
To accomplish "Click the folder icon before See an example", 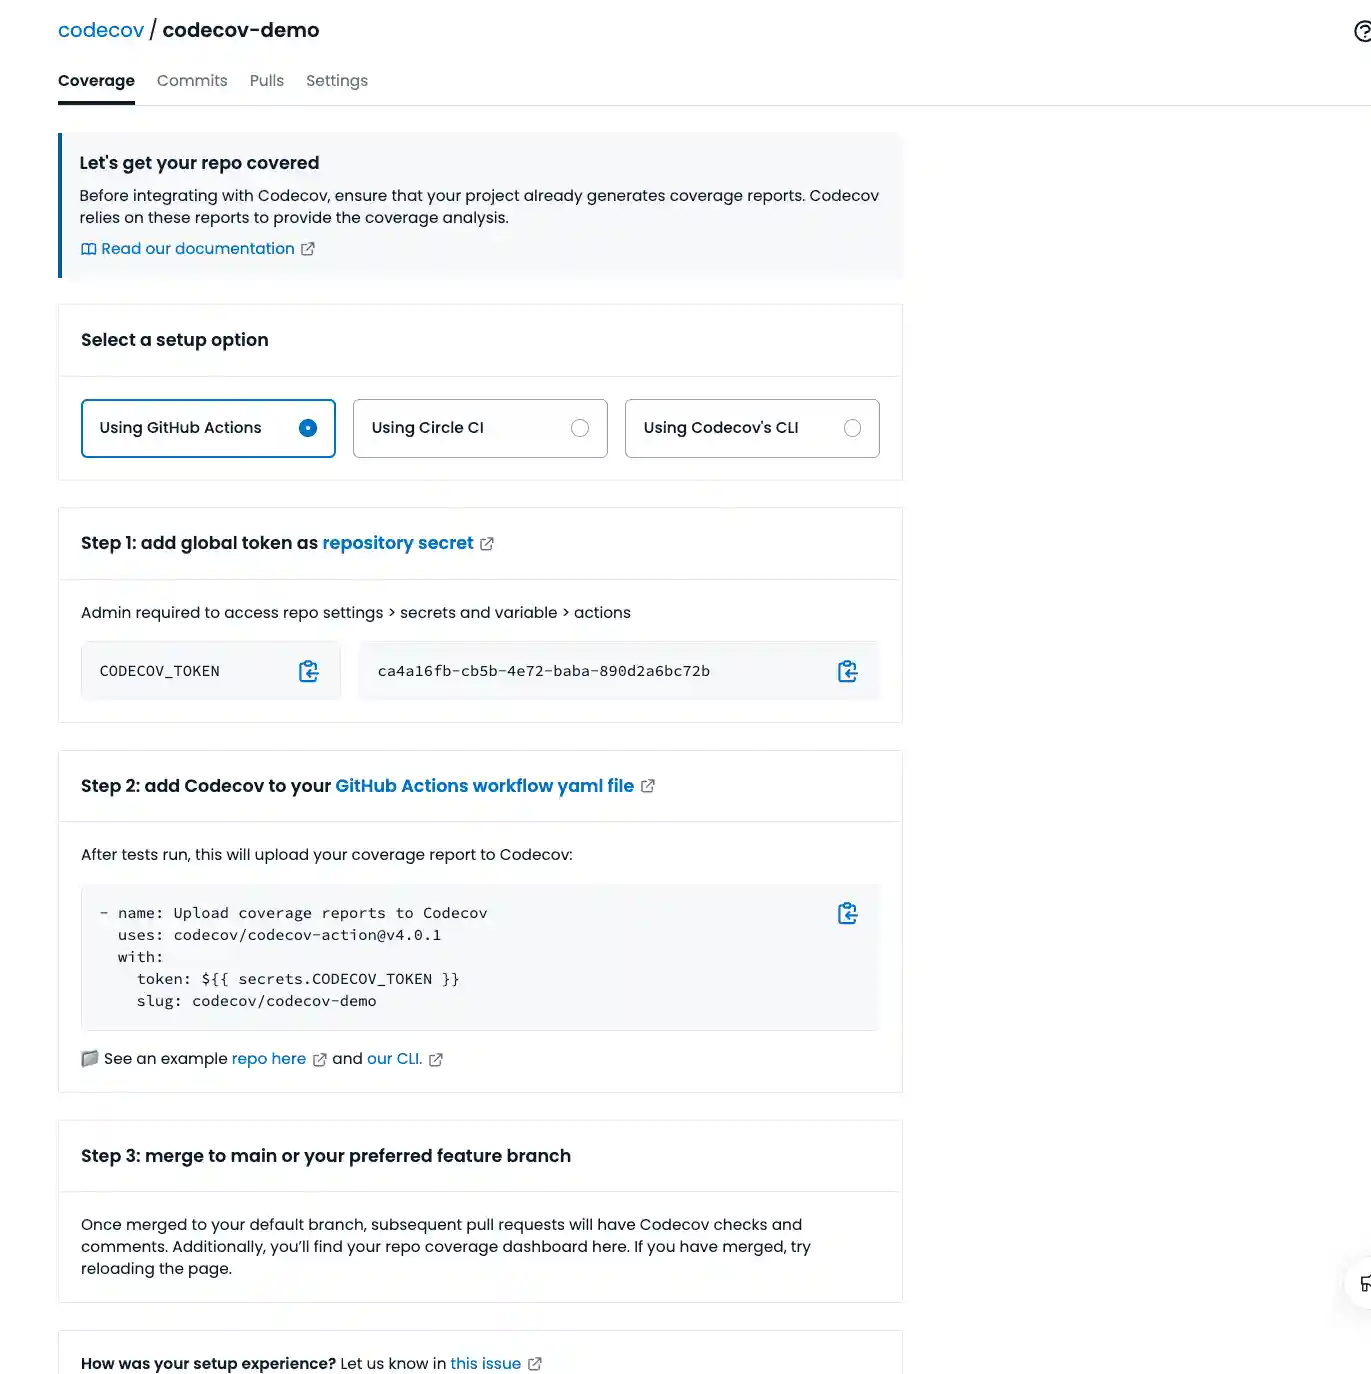I will [x=89, y=1058].
